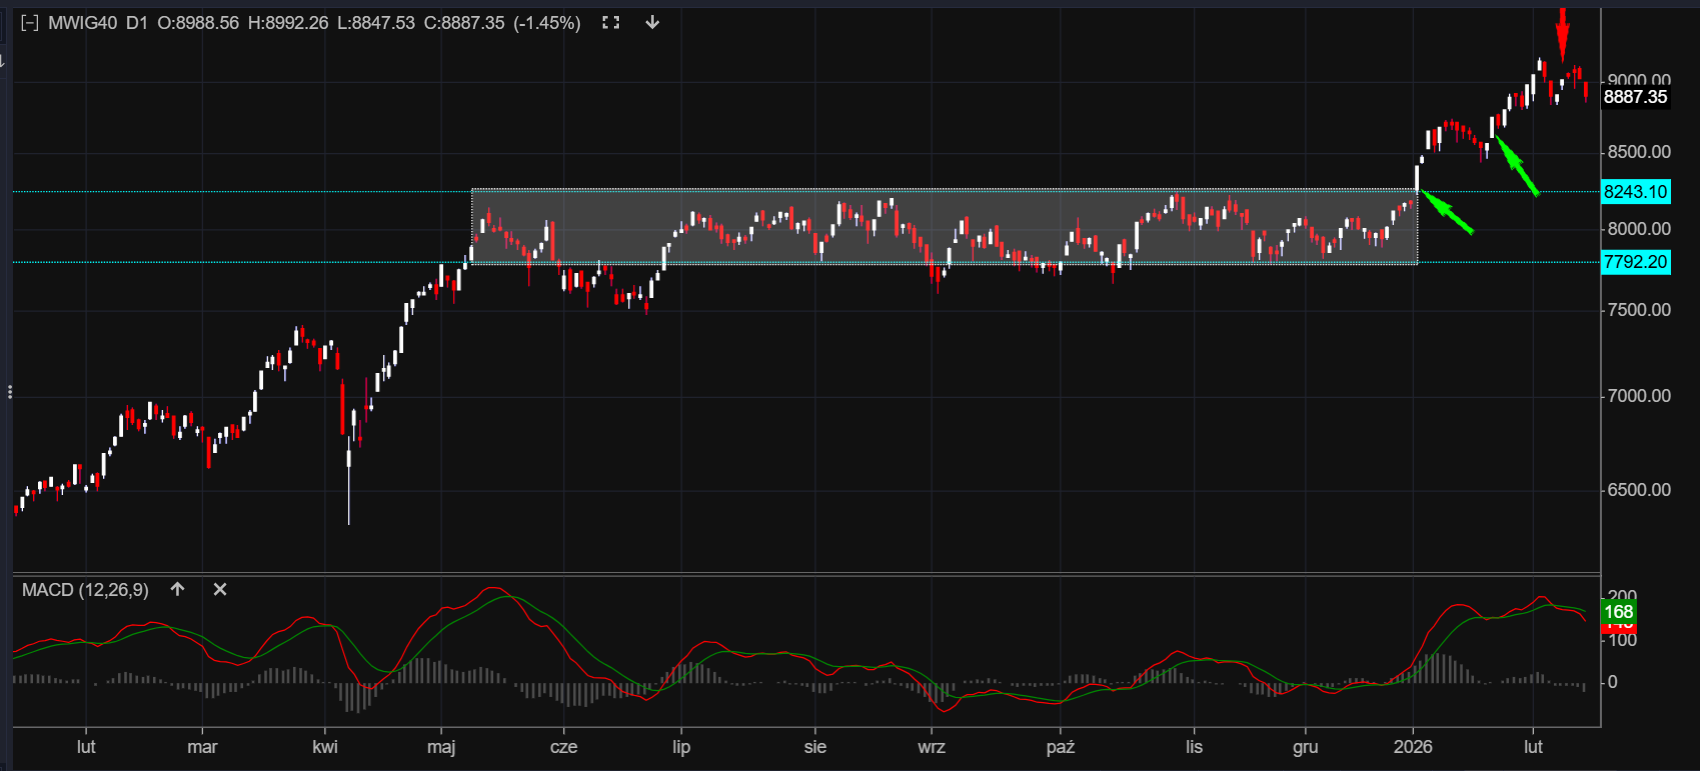Click the divider between chart and MACD
This screenshot has height=771, width=1700.
tap(800, 574)
